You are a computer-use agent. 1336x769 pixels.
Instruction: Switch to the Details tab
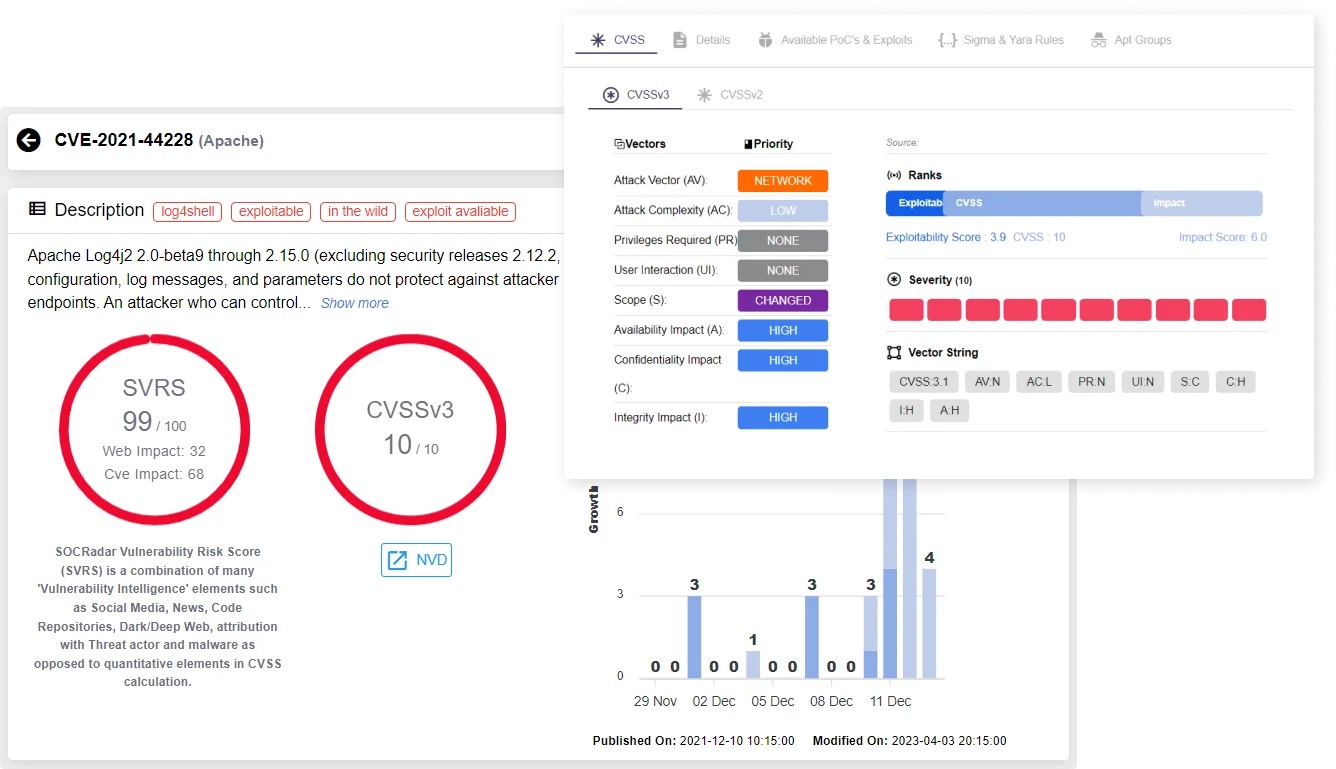point(702,40)
